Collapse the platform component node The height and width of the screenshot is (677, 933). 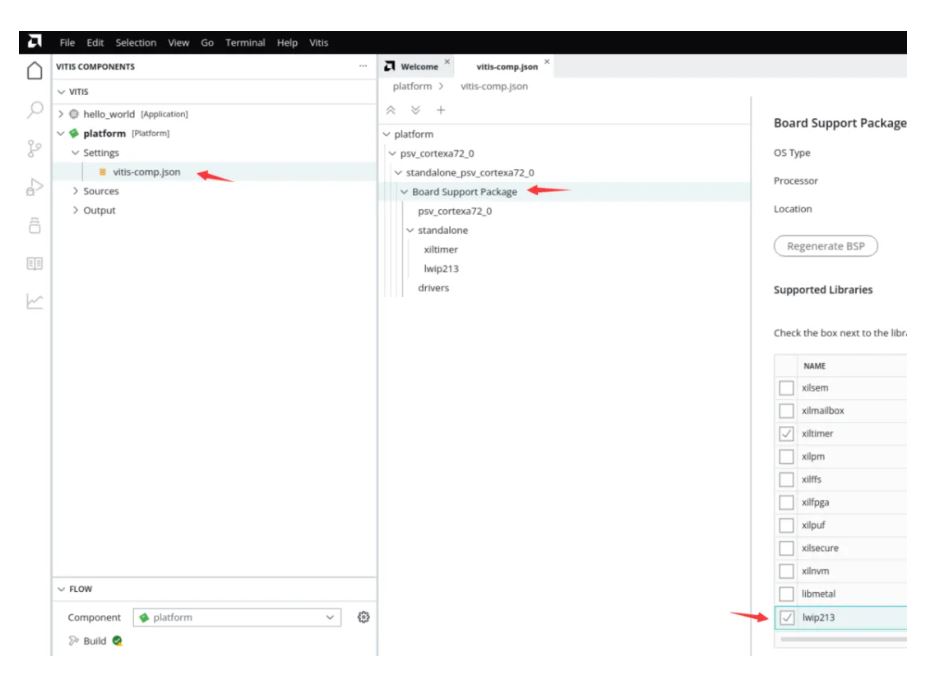coord(61,133)
